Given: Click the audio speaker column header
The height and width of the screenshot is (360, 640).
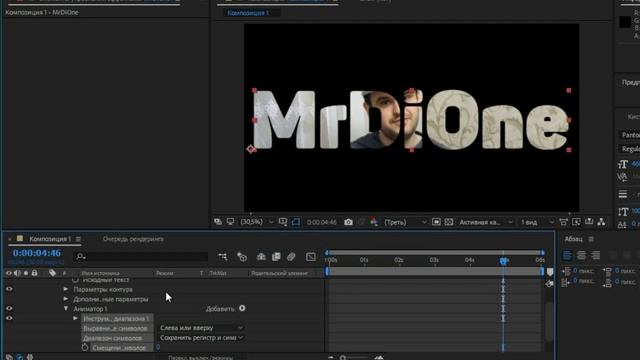Looking at the screenshot, I should click(x=18, y=273).
